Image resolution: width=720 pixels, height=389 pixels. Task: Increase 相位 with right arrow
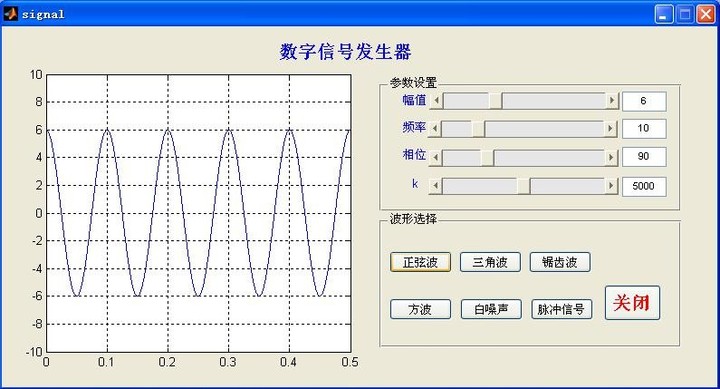click(611, 158)
